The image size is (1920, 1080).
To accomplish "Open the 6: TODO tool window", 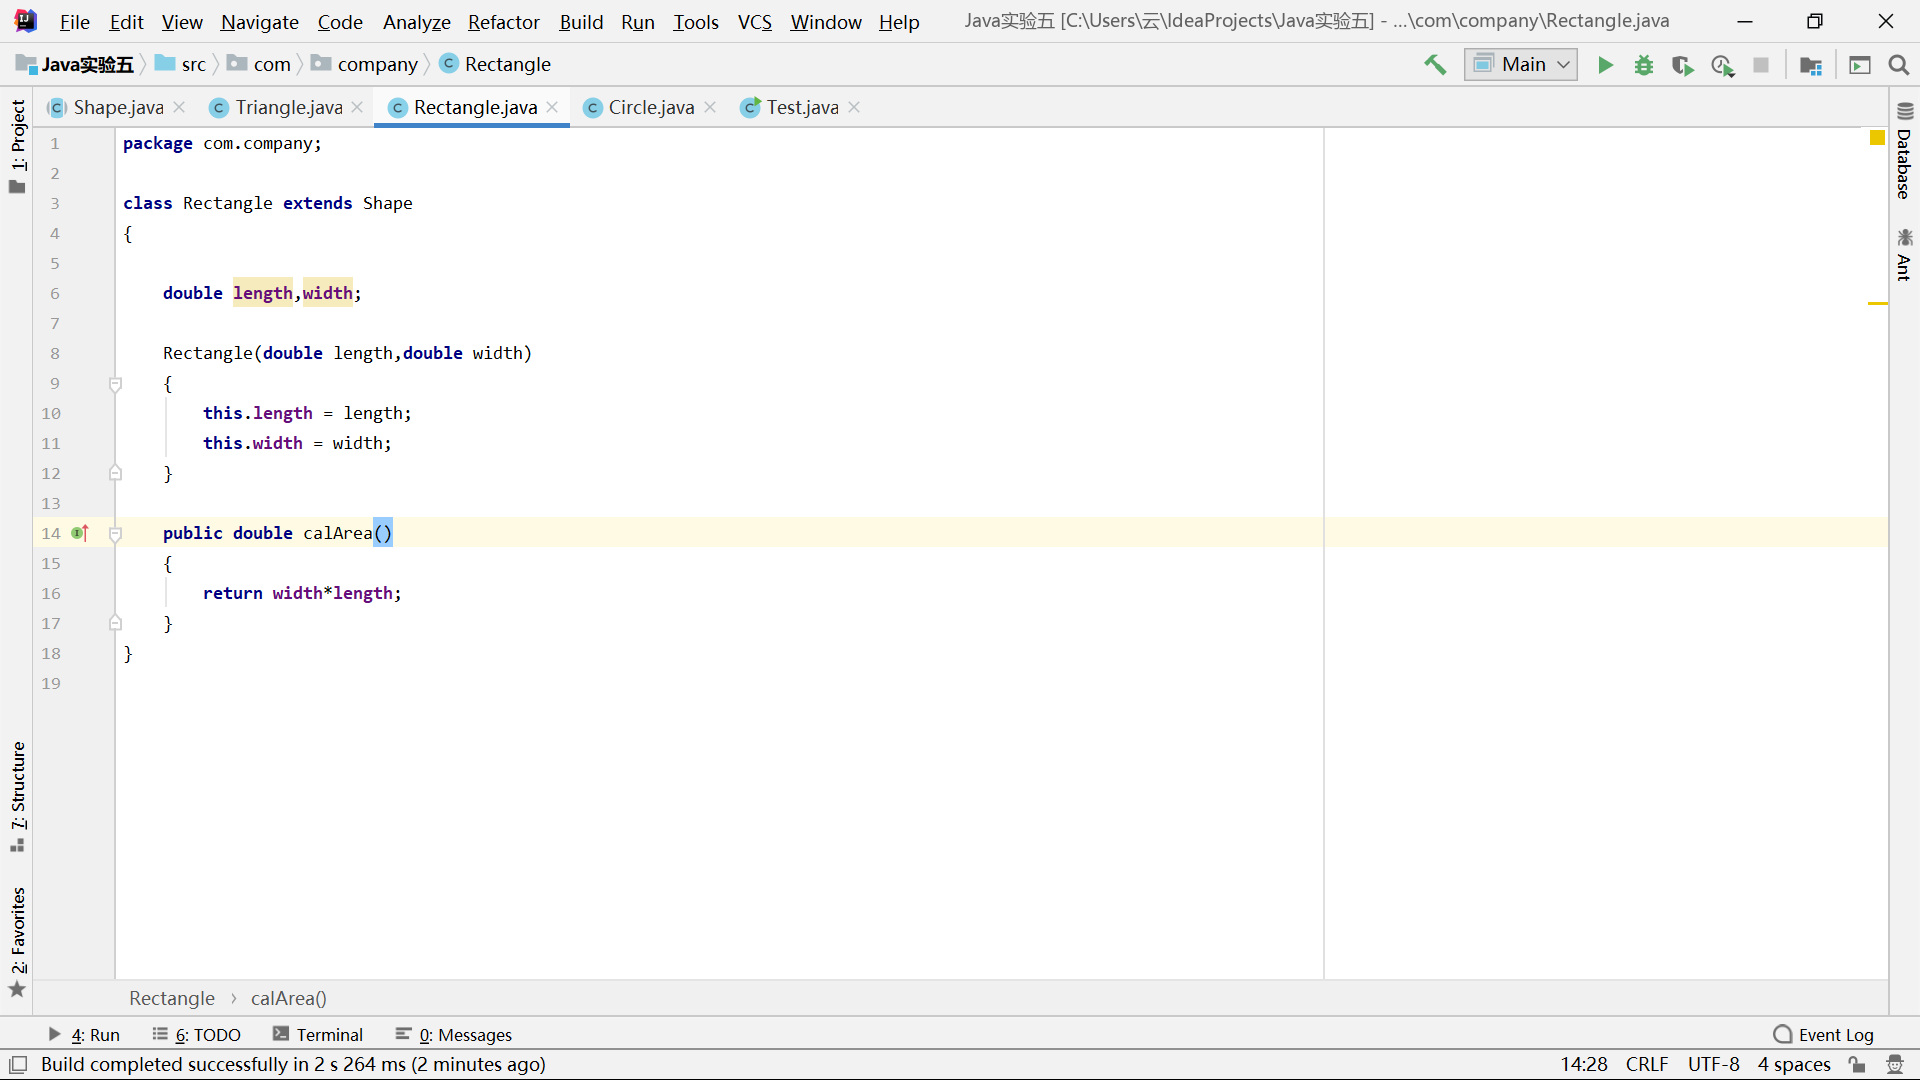I will (197, 1035).
